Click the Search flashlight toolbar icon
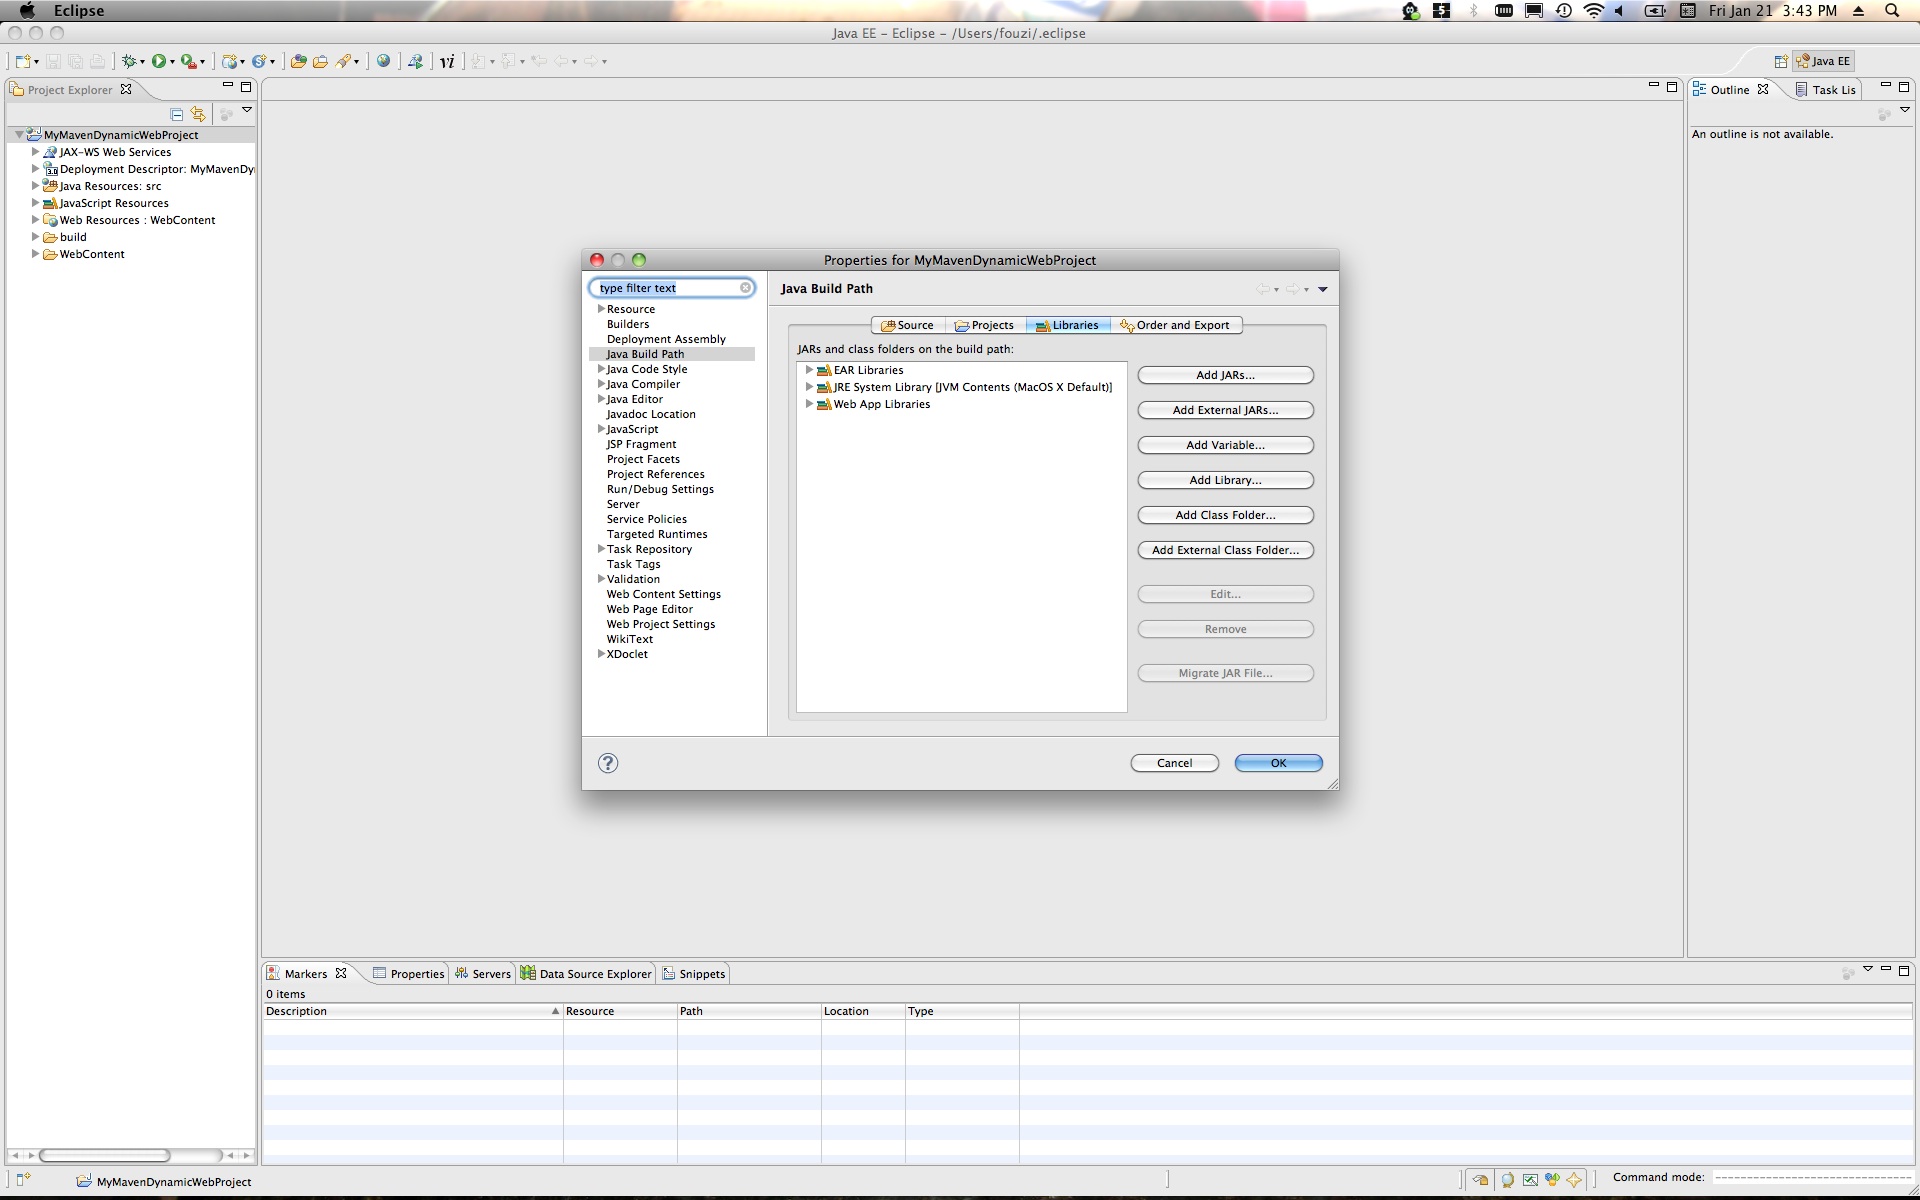 coord(343,61)
